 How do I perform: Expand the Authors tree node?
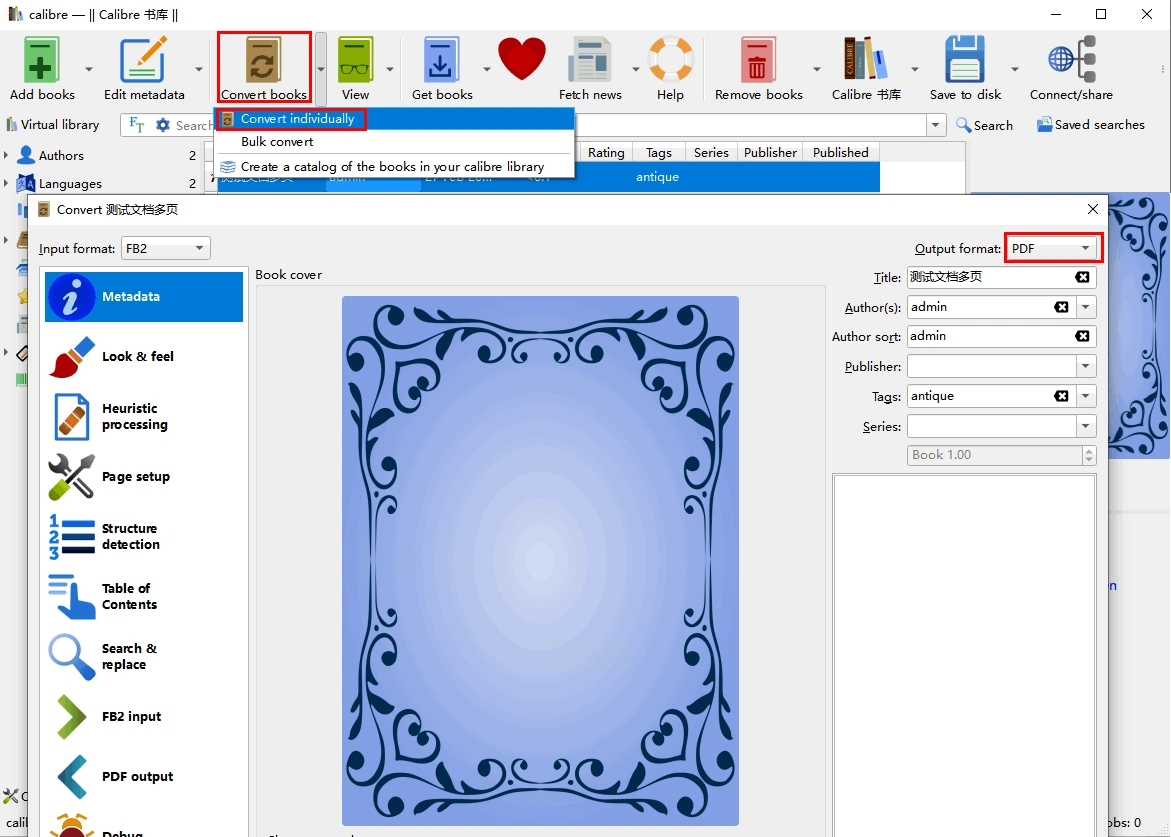[x=6, y=156]
